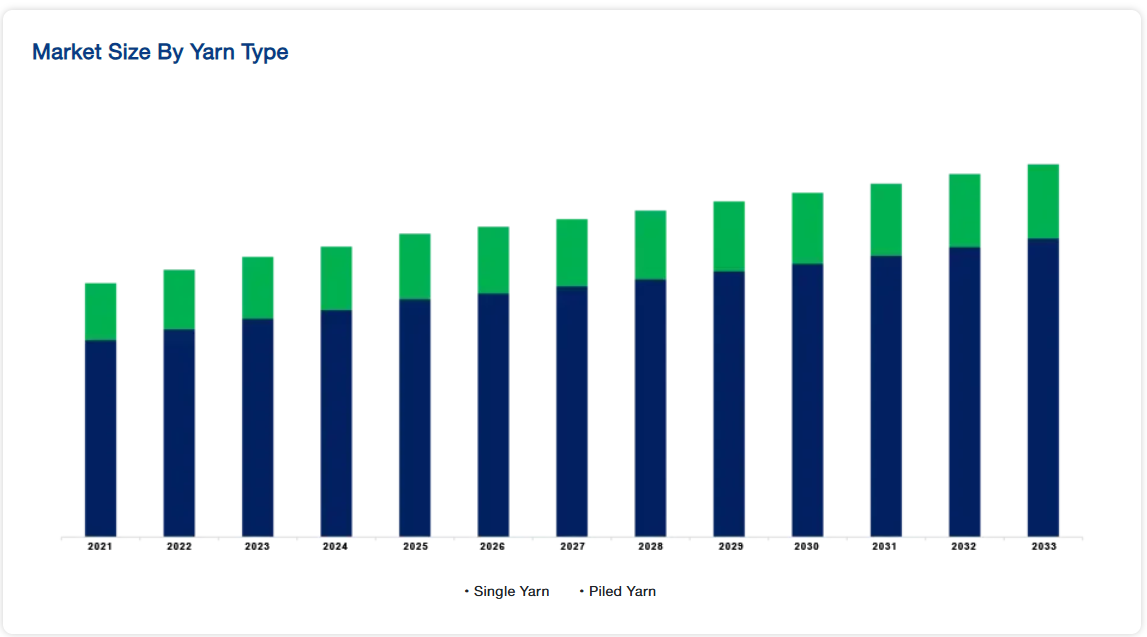1147x637 pixels.
Task: Click the Single Yarn legend bullet marker
Action: tap(467, 591)
